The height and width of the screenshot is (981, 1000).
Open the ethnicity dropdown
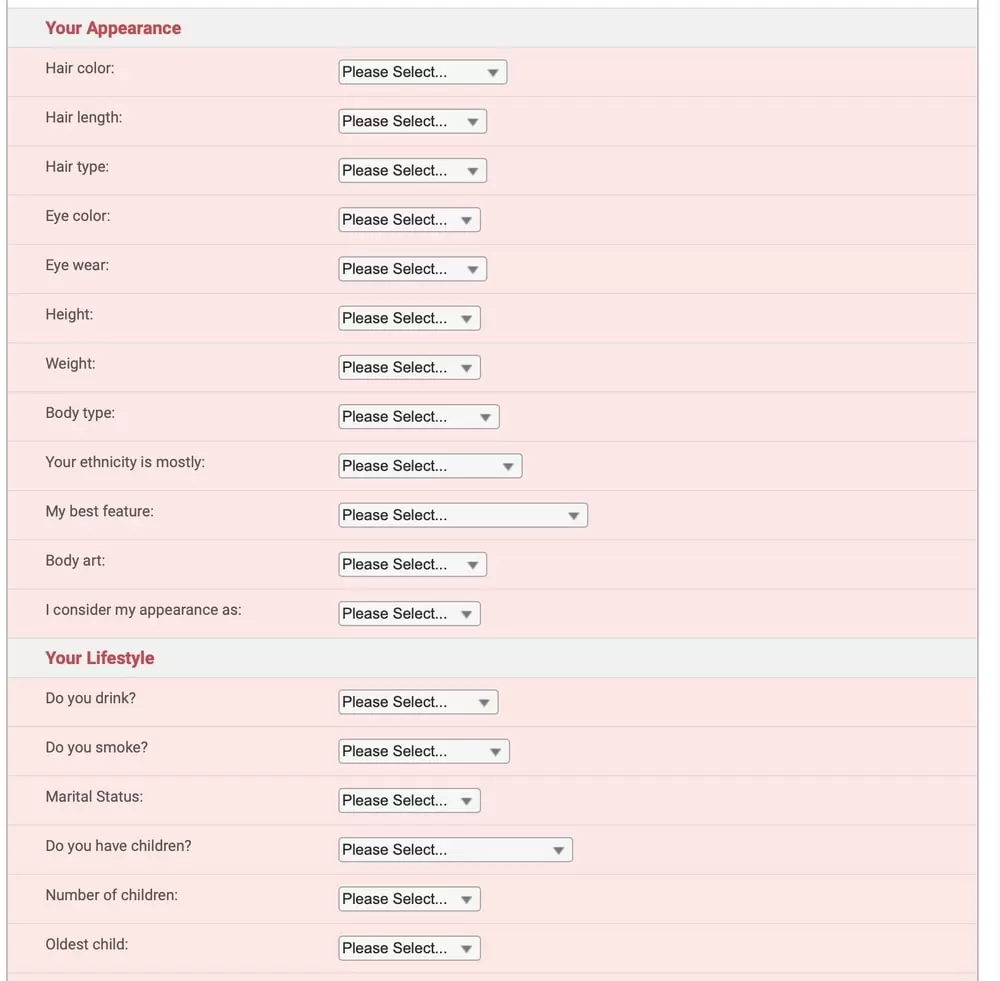click(430, 466)
